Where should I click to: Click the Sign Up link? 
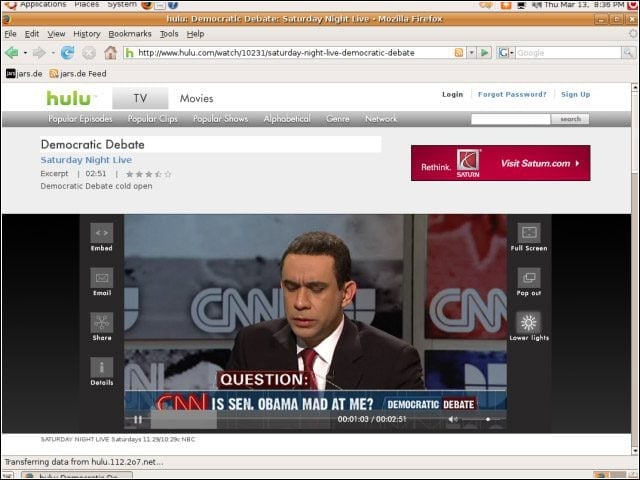pos(576,94)
